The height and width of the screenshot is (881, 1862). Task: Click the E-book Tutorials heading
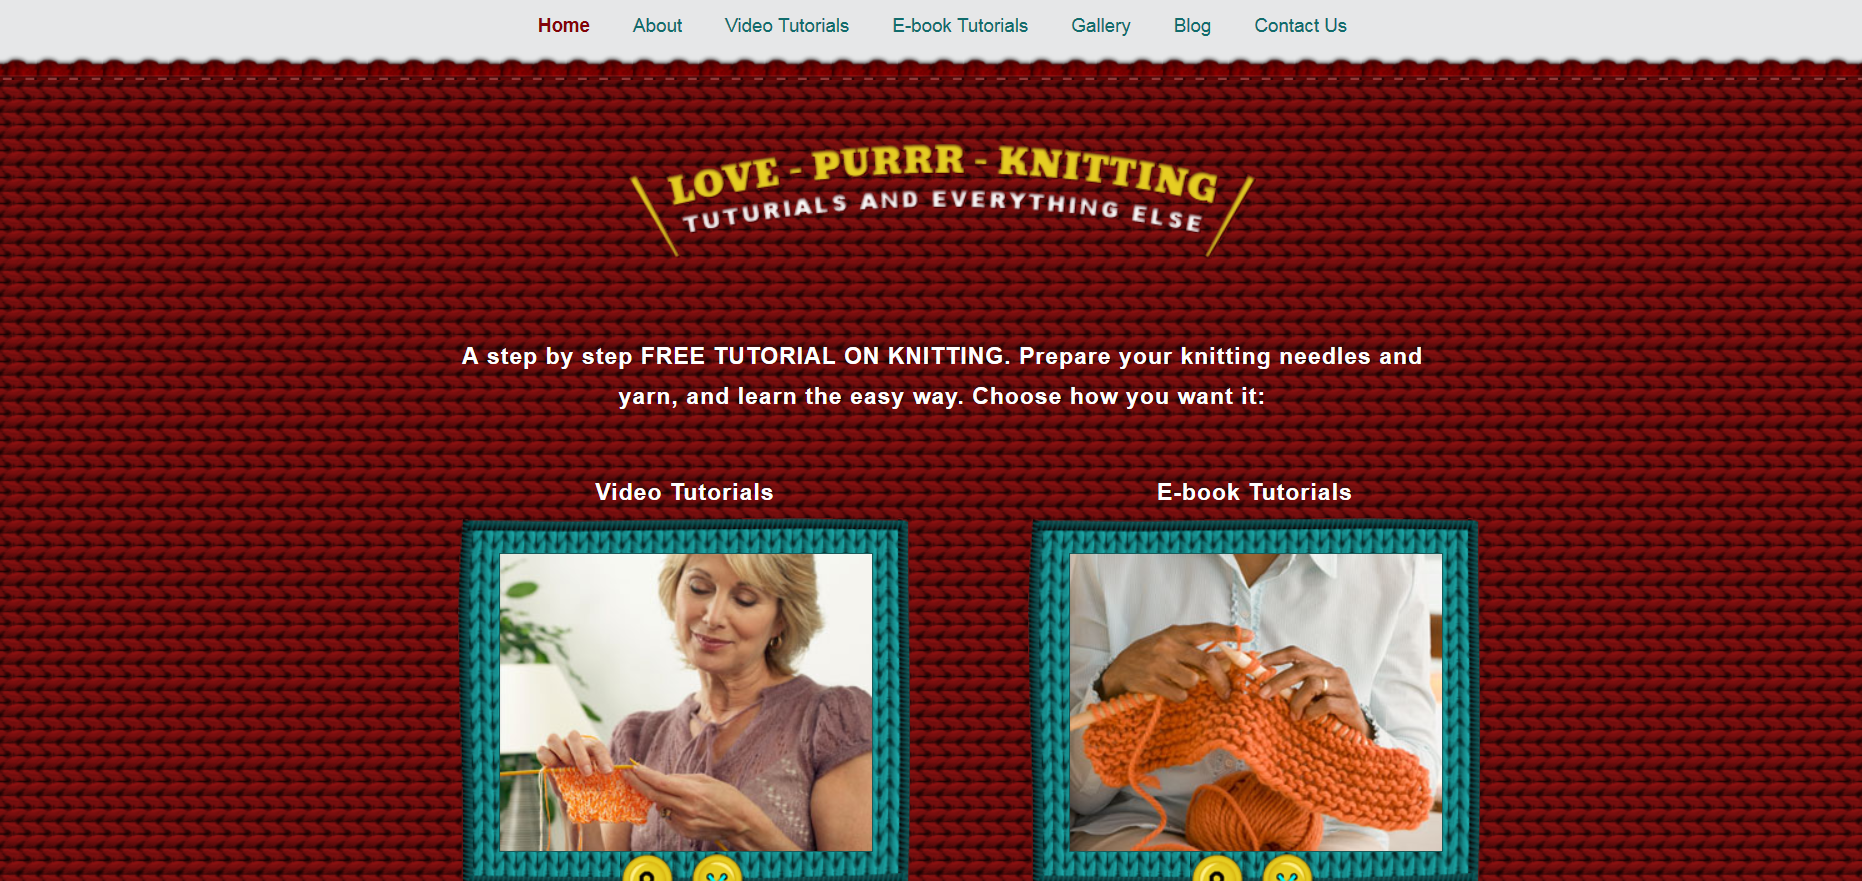pyautogui.click(x=1254, y=492)
